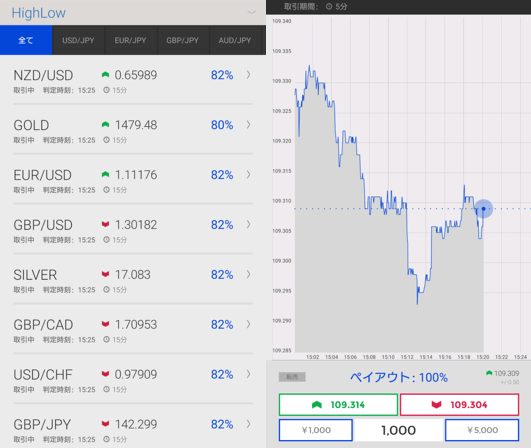Select the GBP/JPY asset name in list
The width and height of the screenshot is (531, 448).
click(x=42, y=424)
